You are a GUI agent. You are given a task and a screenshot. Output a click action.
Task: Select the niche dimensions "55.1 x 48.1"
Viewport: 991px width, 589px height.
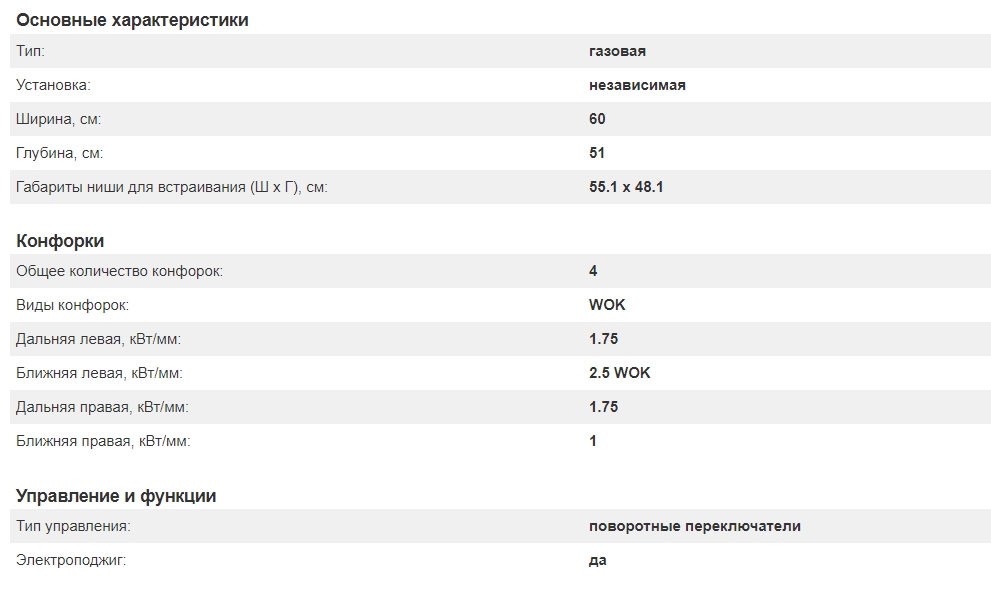coord(626,187)
